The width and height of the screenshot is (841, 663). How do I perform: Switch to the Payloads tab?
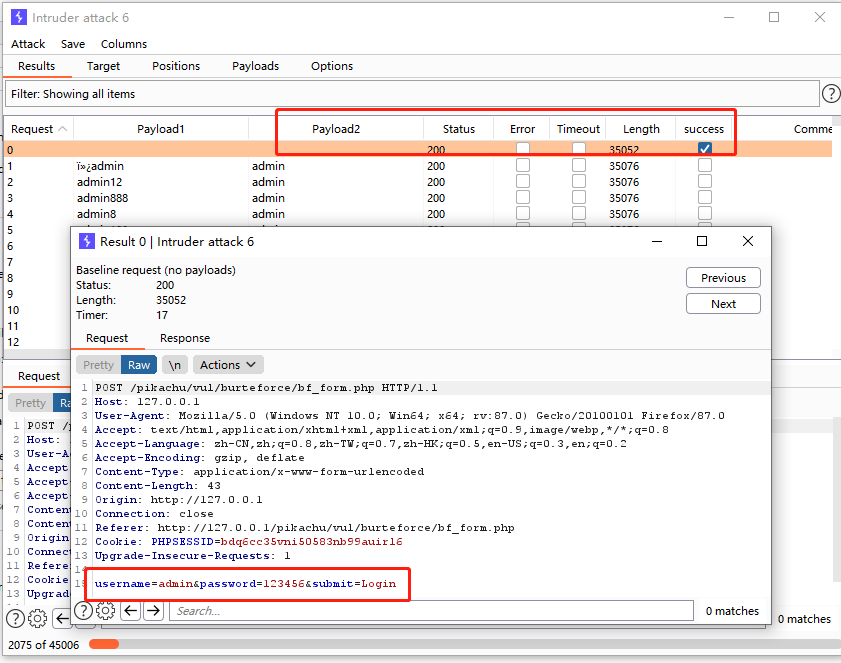[x=255, y=65]
